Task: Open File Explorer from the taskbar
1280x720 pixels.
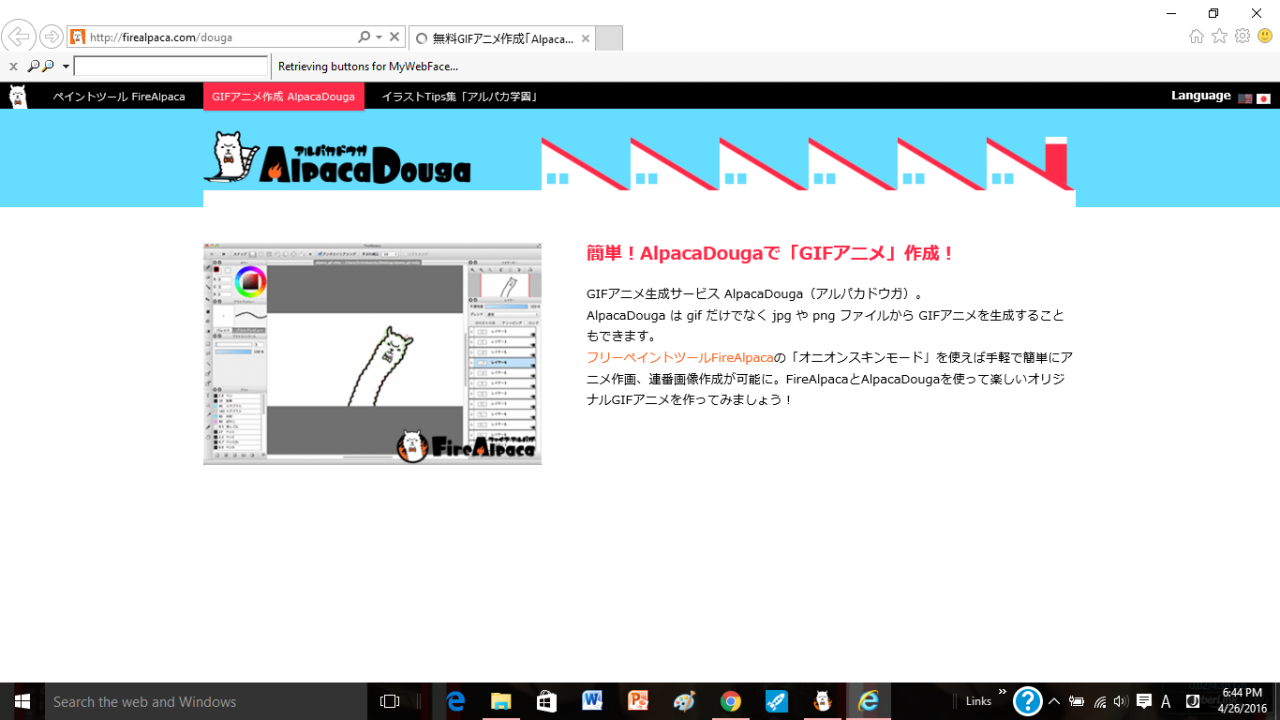Action: 501,701
